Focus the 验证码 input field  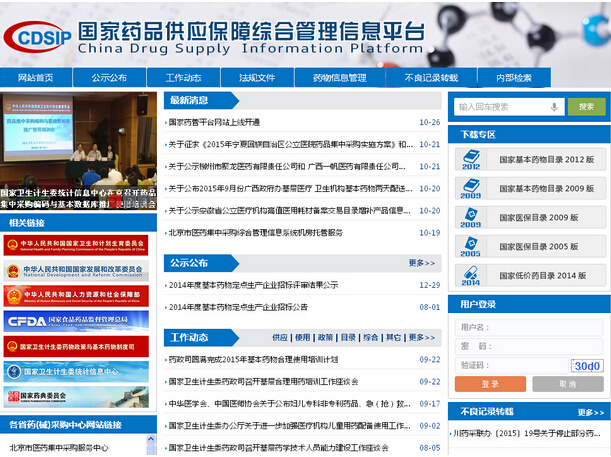pyautogui.click(x=512, y=365)
